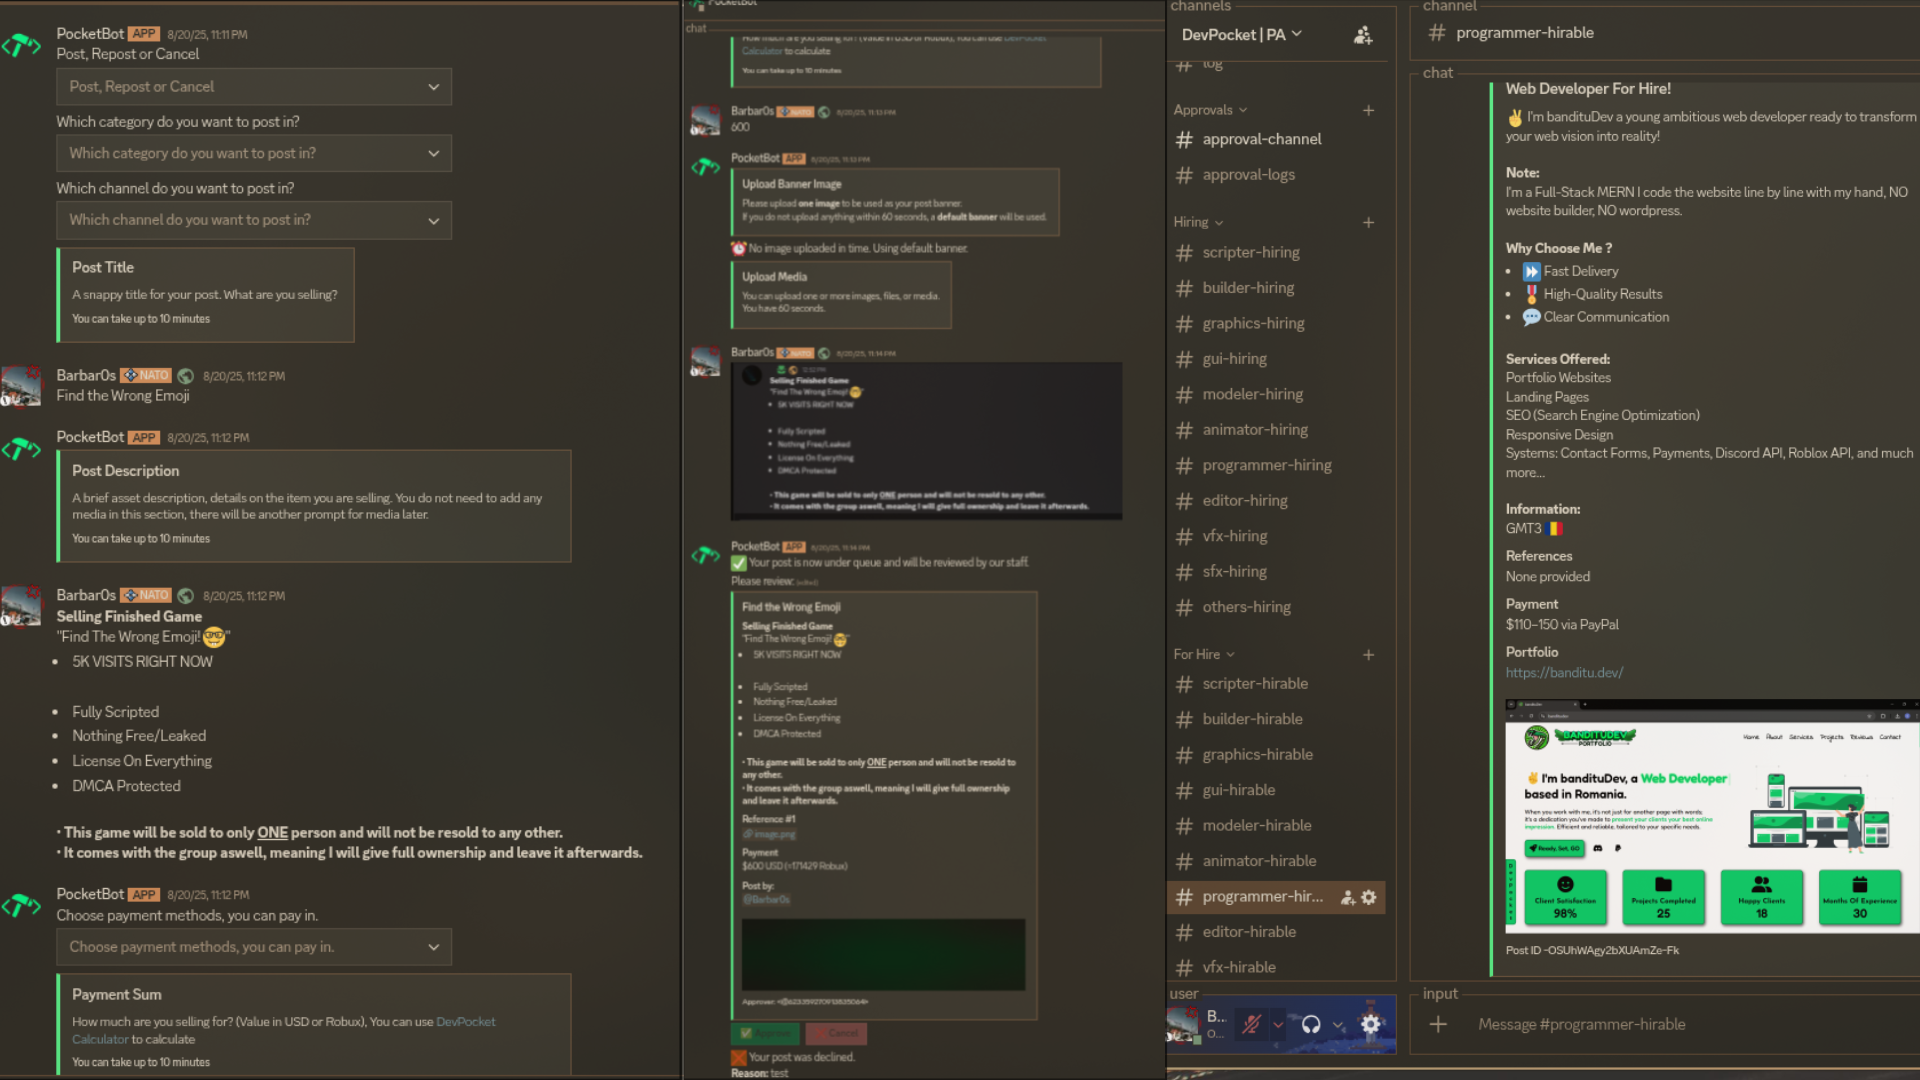
Task: Click Approve button under reviewed post
Action: click(764, 1033)
